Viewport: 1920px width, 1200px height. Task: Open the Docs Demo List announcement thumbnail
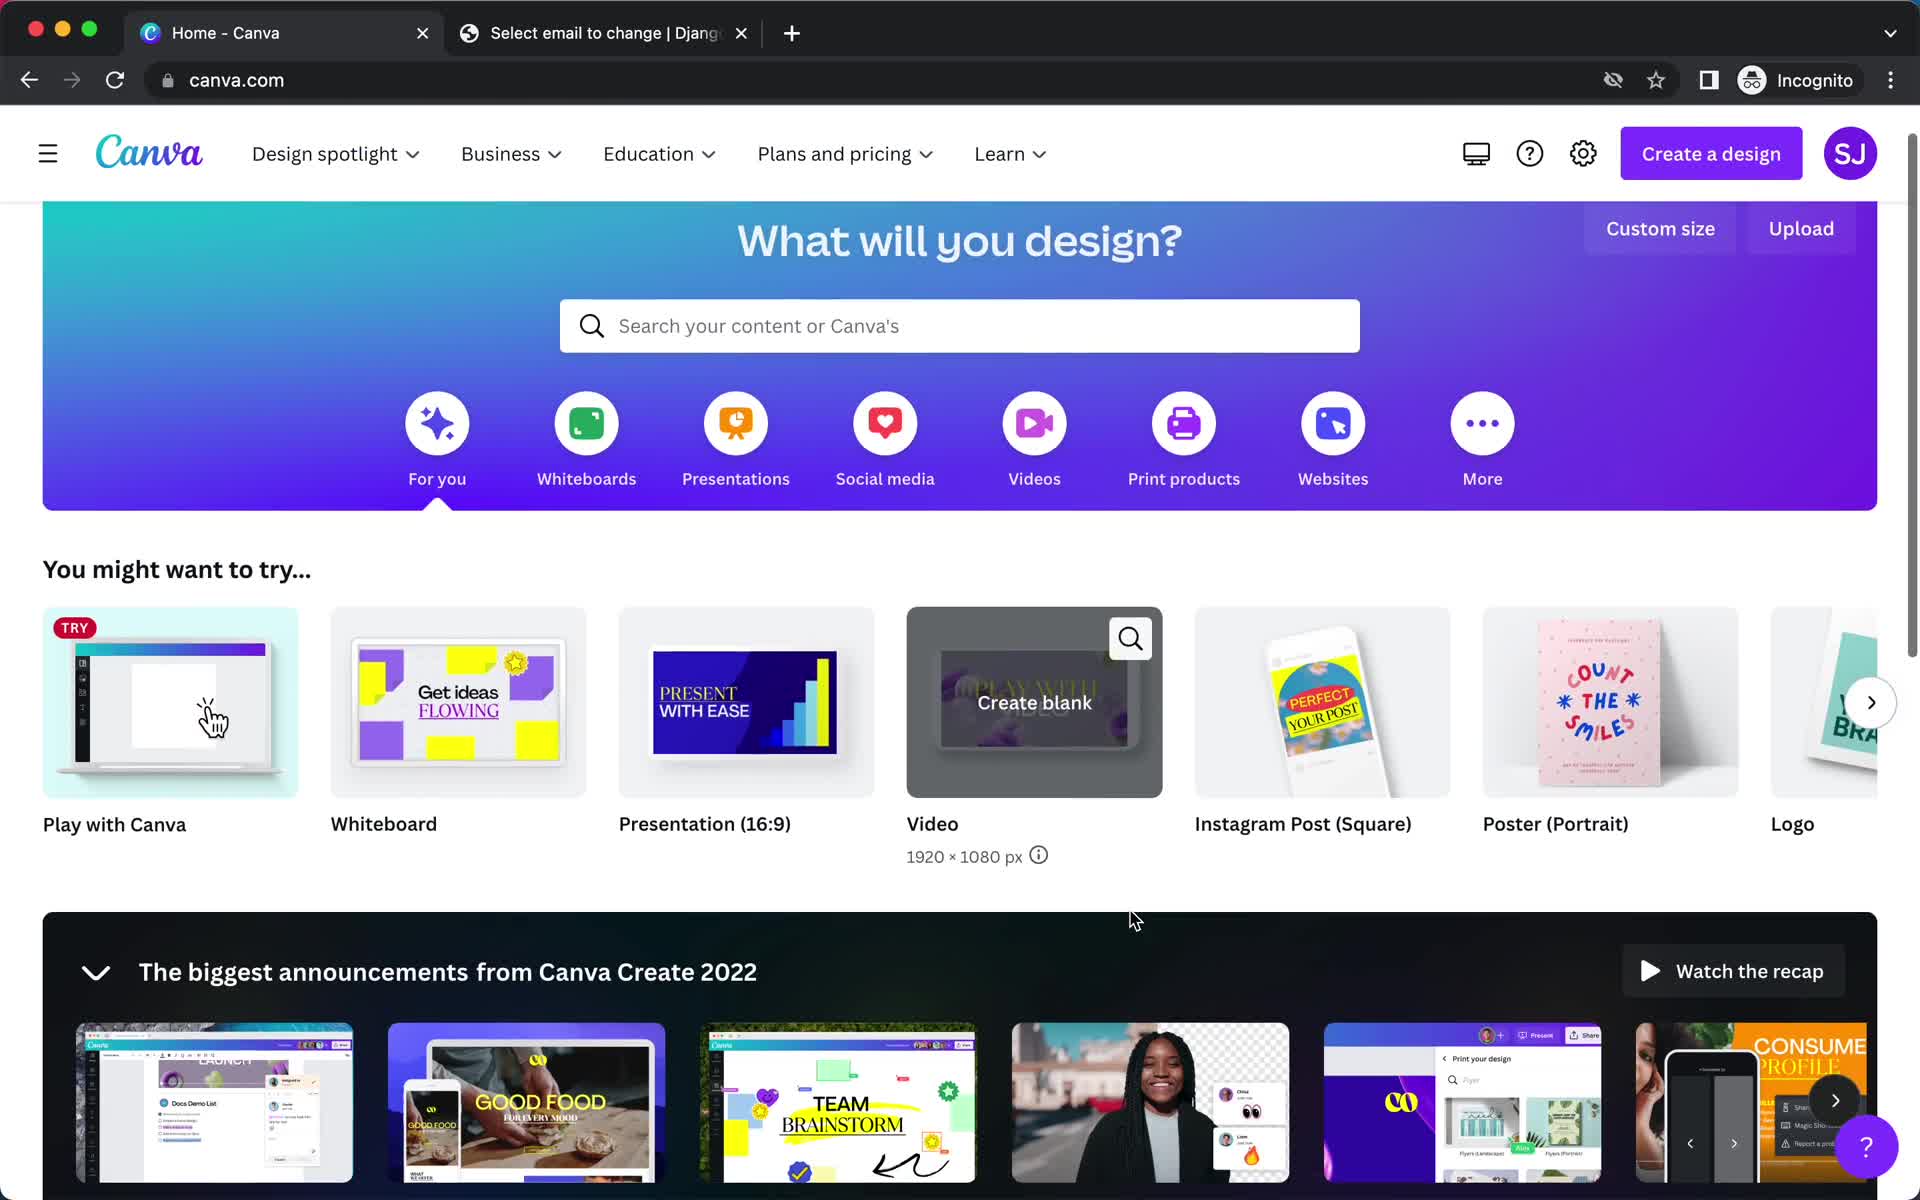click(x=214, y=1102)
